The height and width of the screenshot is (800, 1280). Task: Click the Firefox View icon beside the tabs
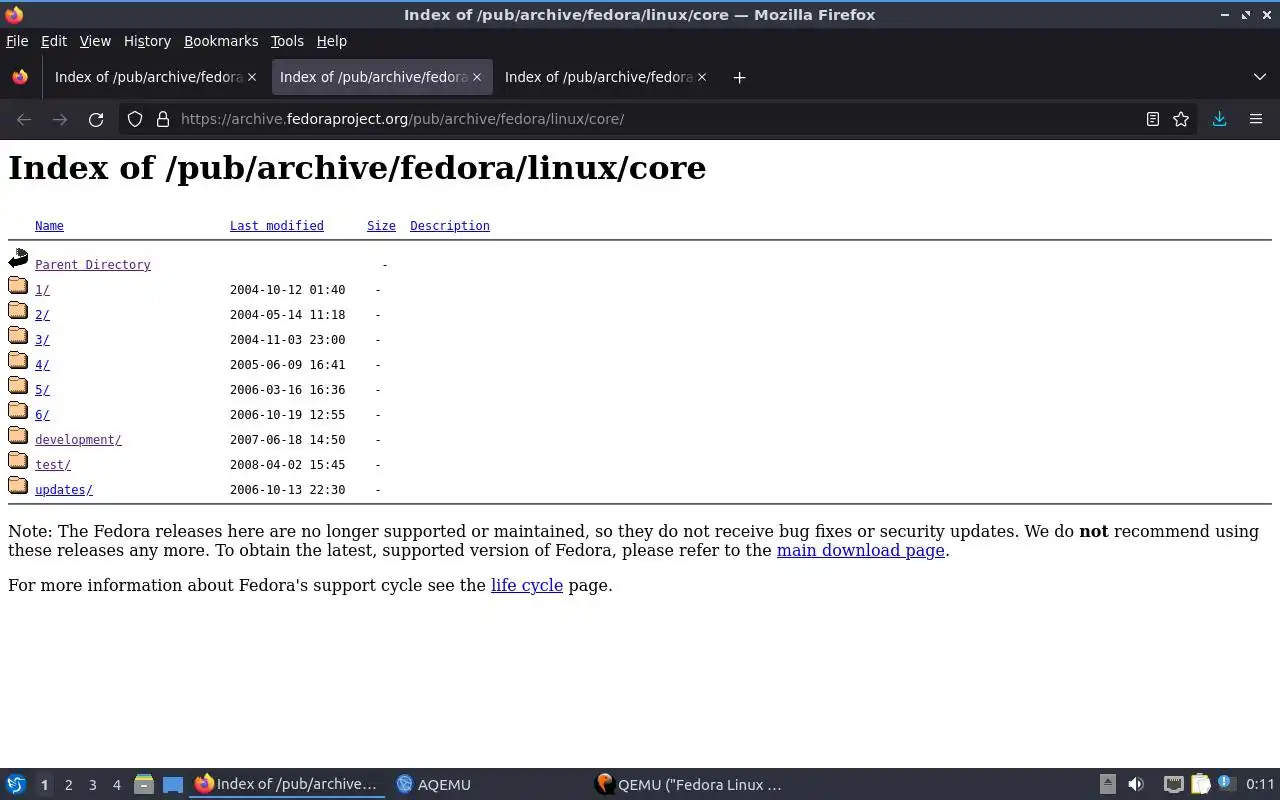[x=20, y=77]
